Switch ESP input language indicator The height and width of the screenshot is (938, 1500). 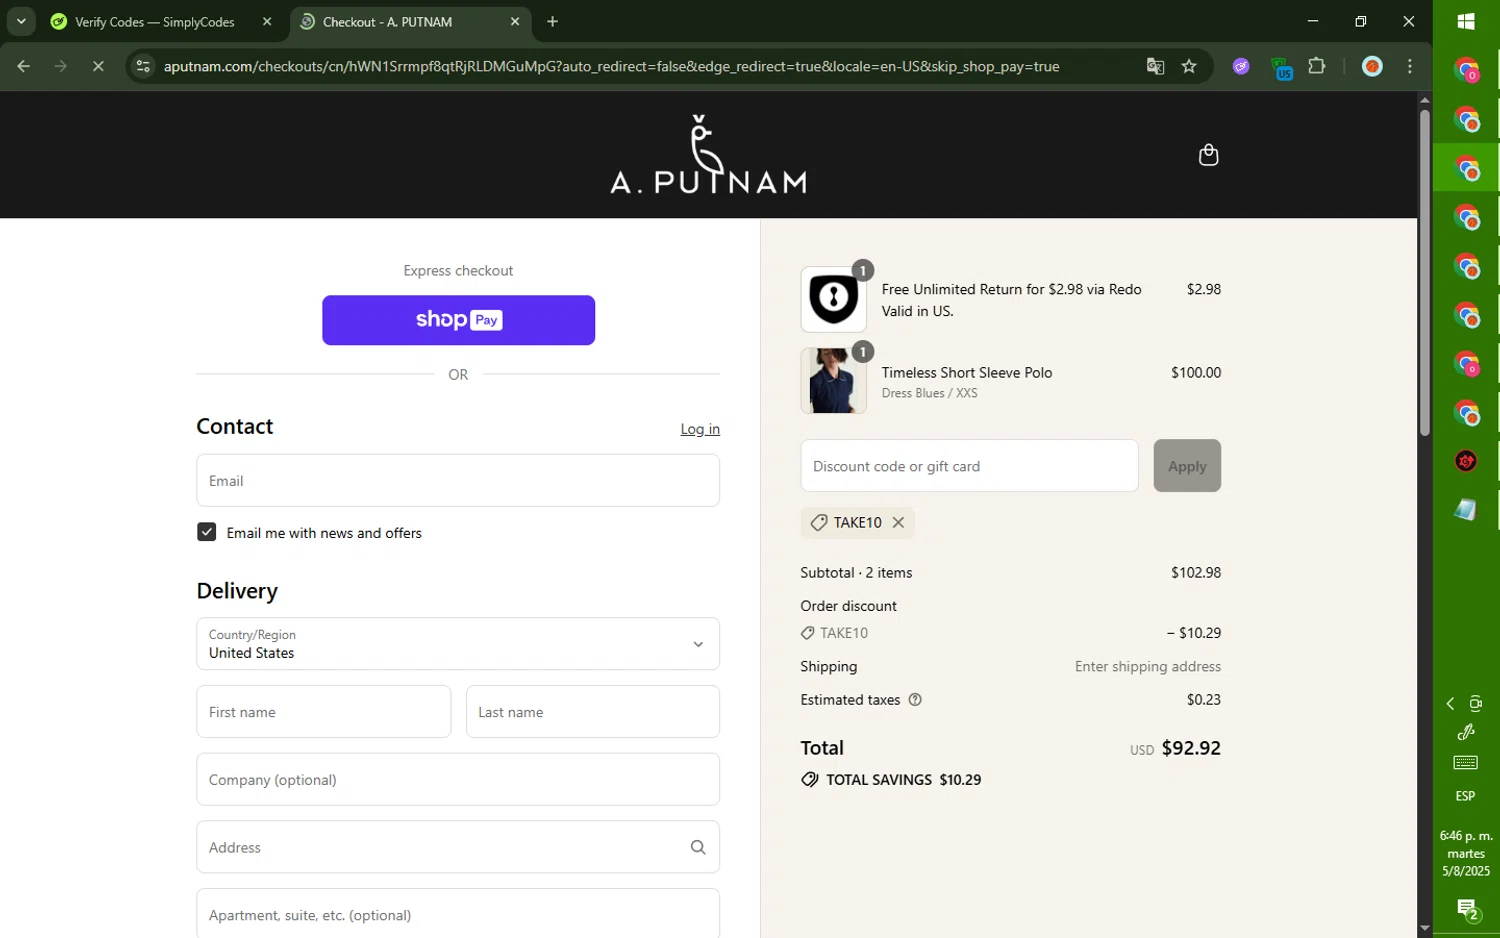click(1466, 796)
